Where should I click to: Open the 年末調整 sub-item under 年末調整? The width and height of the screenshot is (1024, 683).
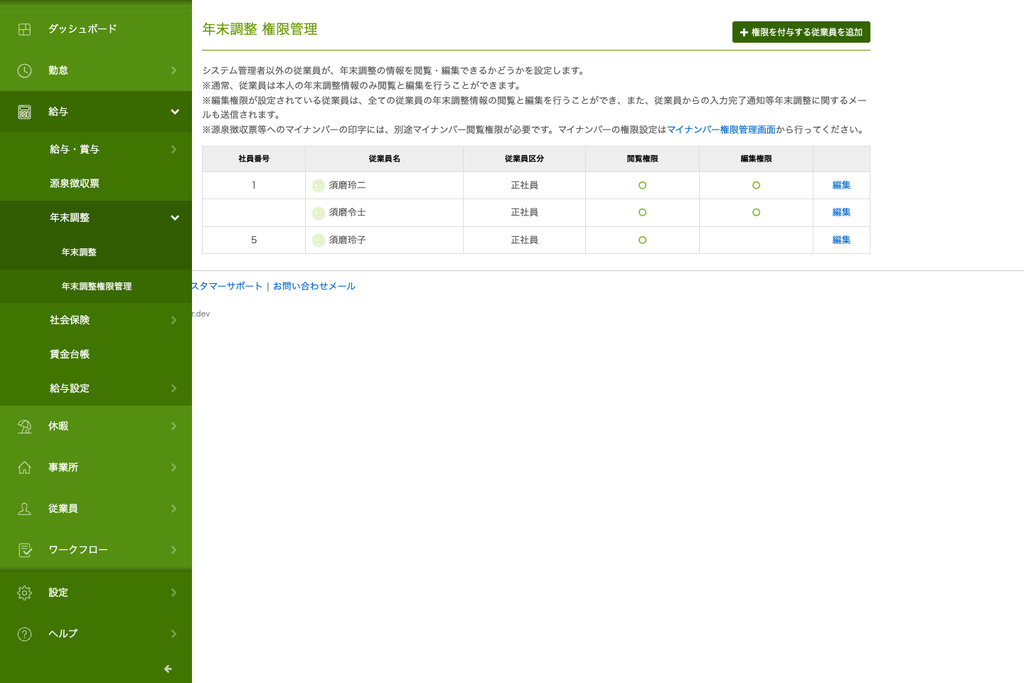coord(96,252)
